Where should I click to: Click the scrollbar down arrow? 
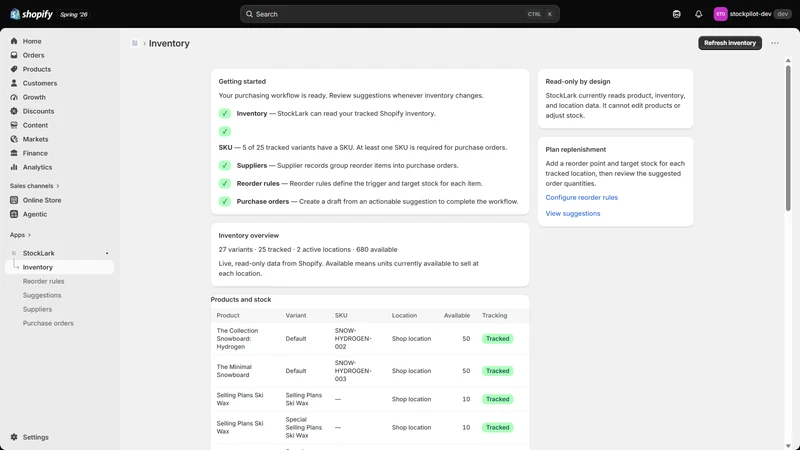click(788, 446)
